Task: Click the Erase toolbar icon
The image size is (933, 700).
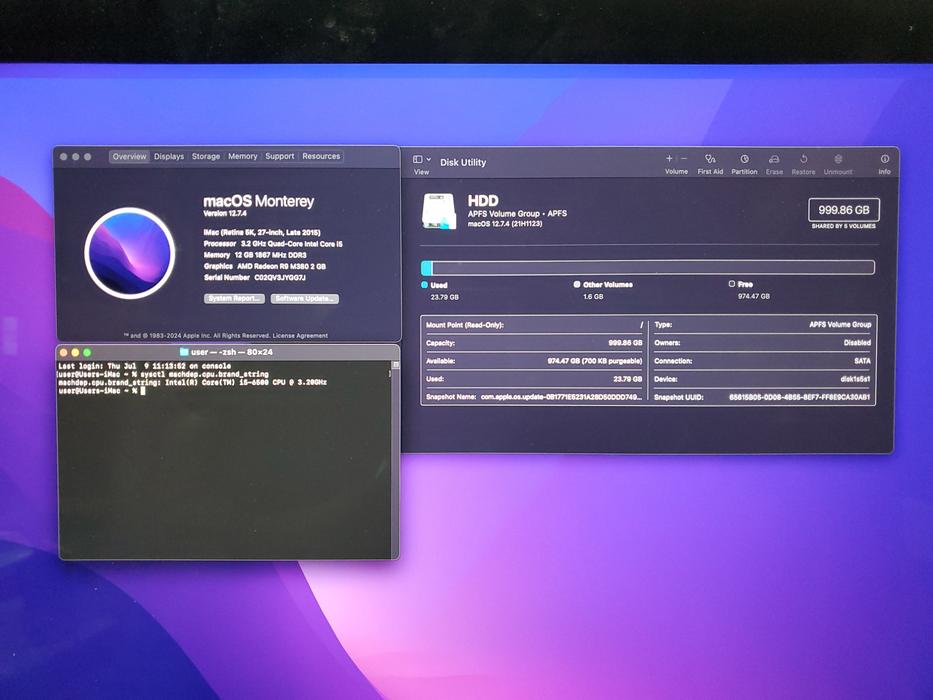Action: click(x=774, y=159)
